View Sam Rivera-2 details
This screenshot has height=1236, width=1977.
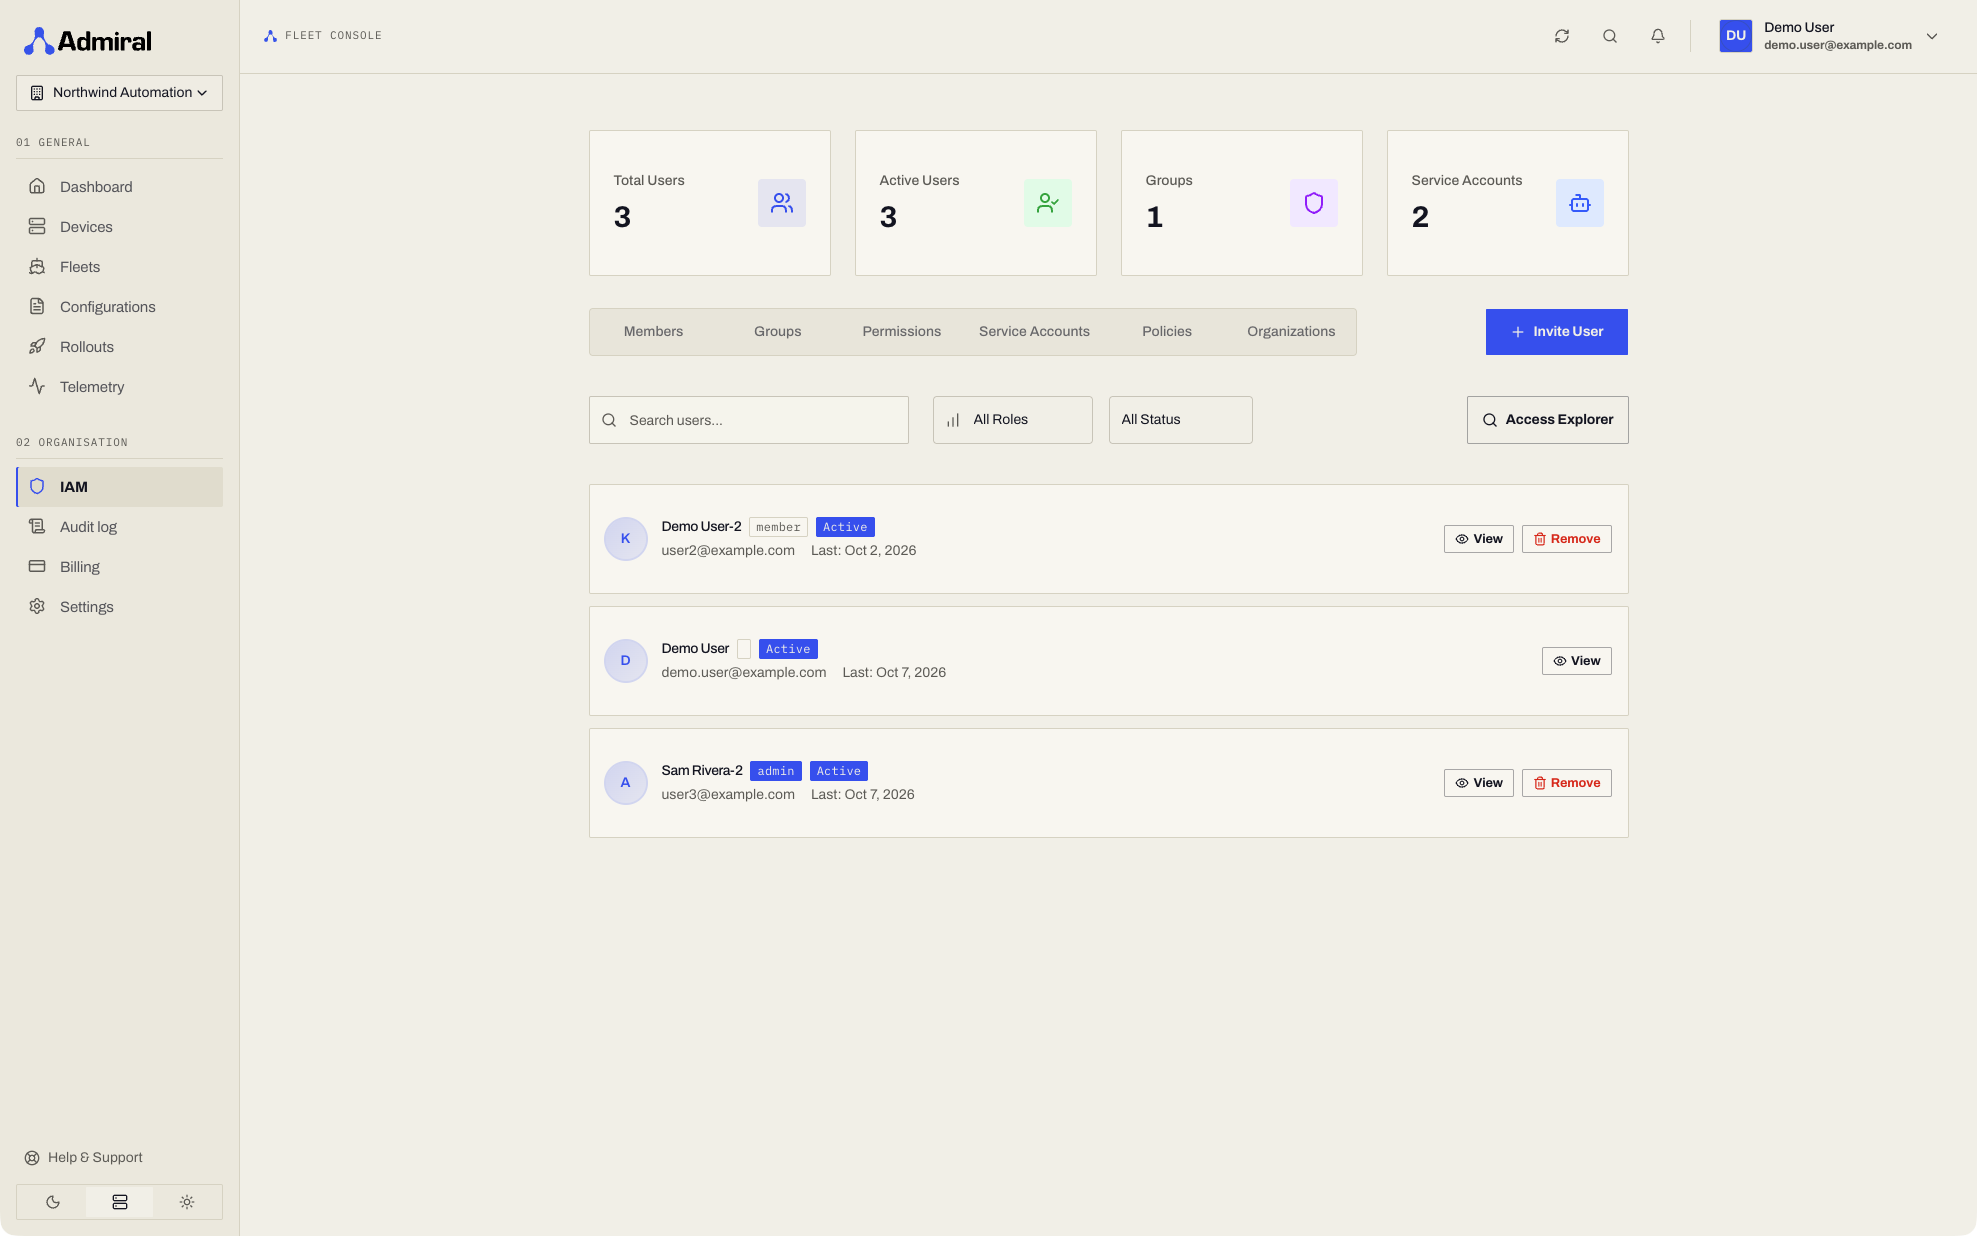pos(1478,783)
